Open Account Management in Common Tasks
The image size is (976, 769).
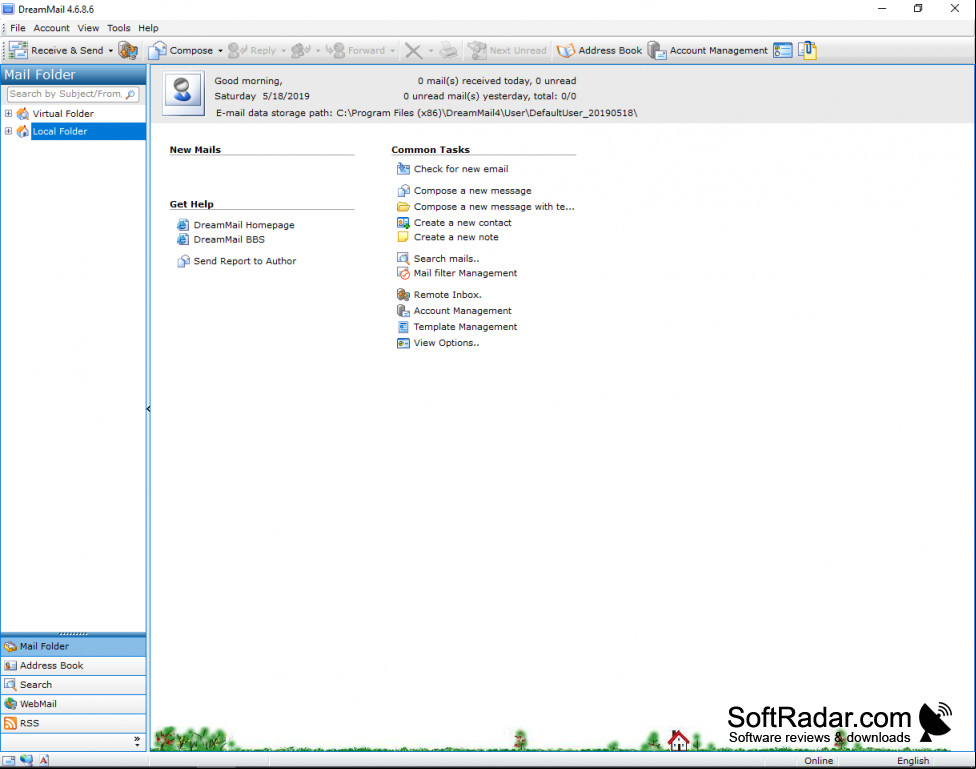click(x=462, y=311)
